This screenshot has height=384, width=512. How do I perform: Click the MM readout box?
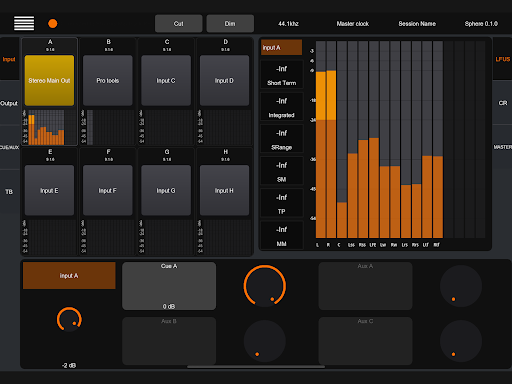pos(282,235)
